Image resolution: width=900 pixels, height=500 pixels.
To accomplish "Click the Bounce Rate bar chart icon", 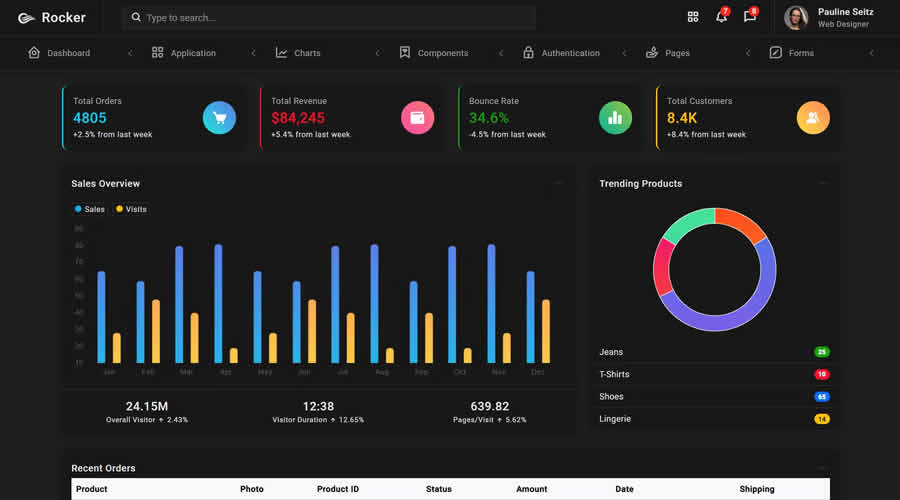I will (615, 118).
